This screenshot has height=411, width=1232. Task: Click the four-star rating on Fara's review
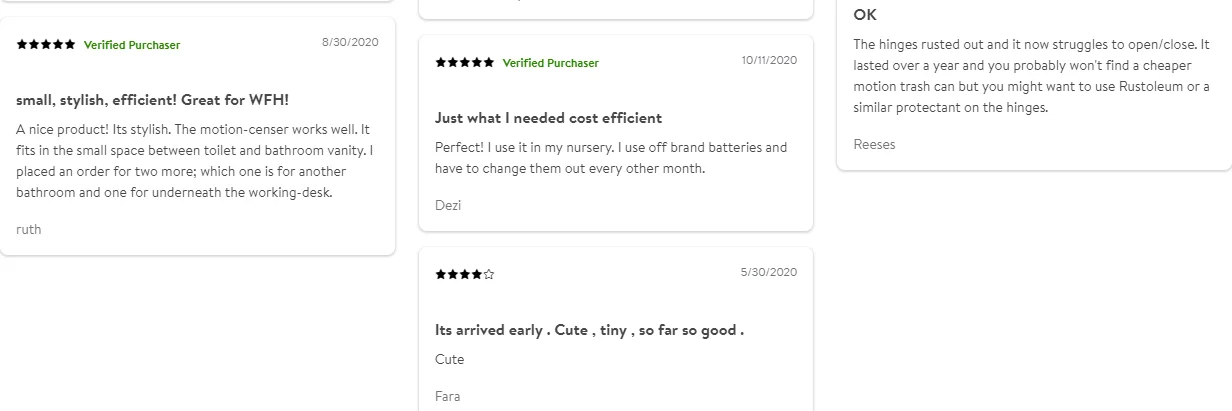coord(464,274)
